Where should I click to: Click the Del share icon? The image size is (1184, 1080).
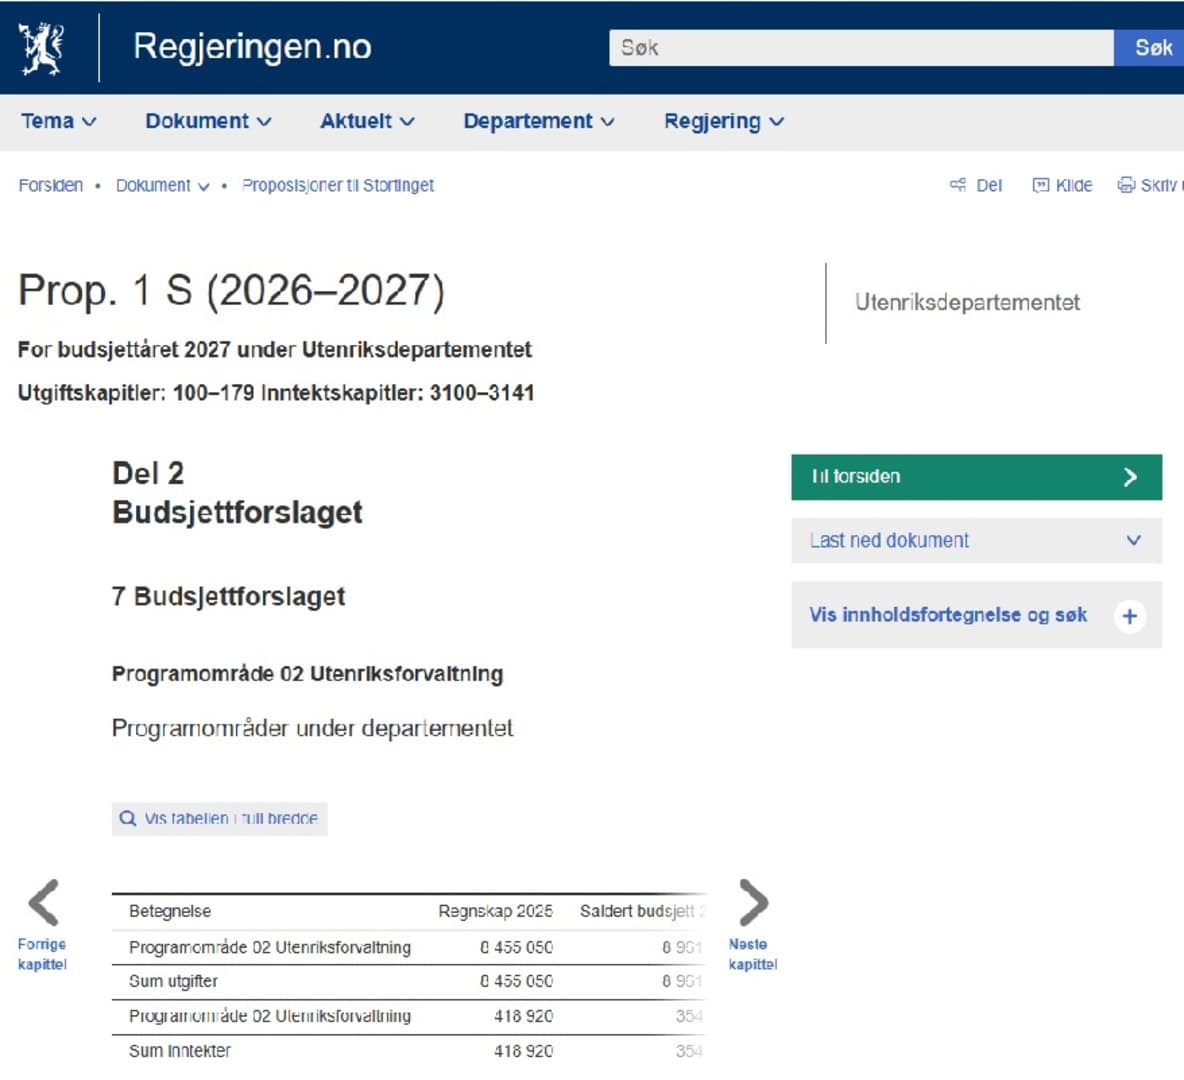click(957, 185)
